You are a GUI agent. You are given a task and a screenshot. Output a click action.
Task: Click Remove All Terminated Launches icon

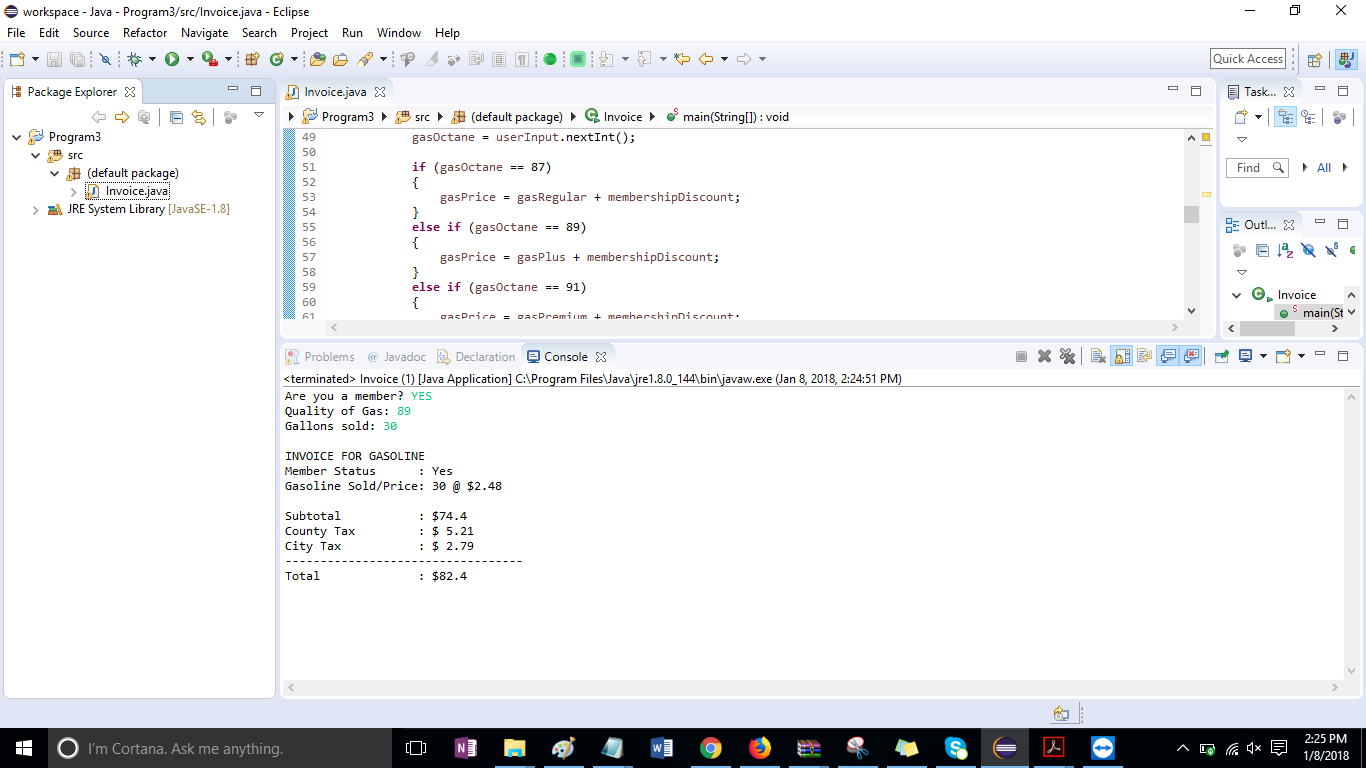tap(1067, 356)
